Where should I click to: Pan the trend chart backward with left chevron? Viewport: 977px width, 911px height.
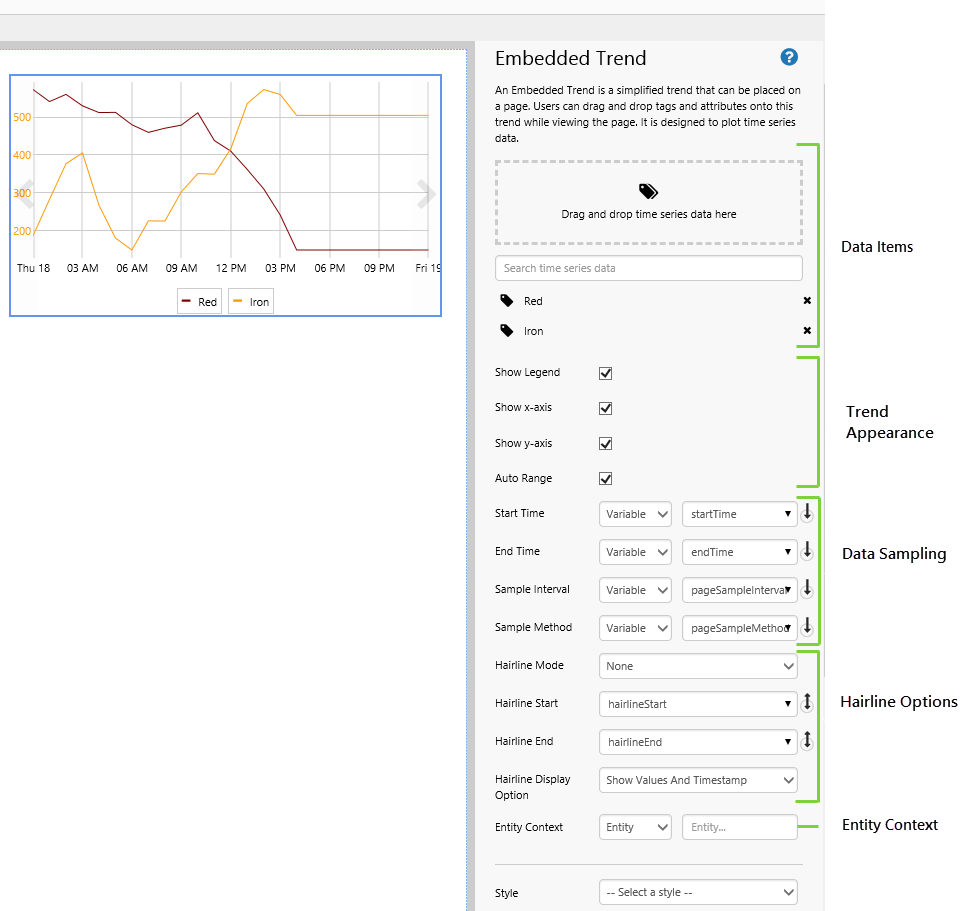click(x=25, y=194)
